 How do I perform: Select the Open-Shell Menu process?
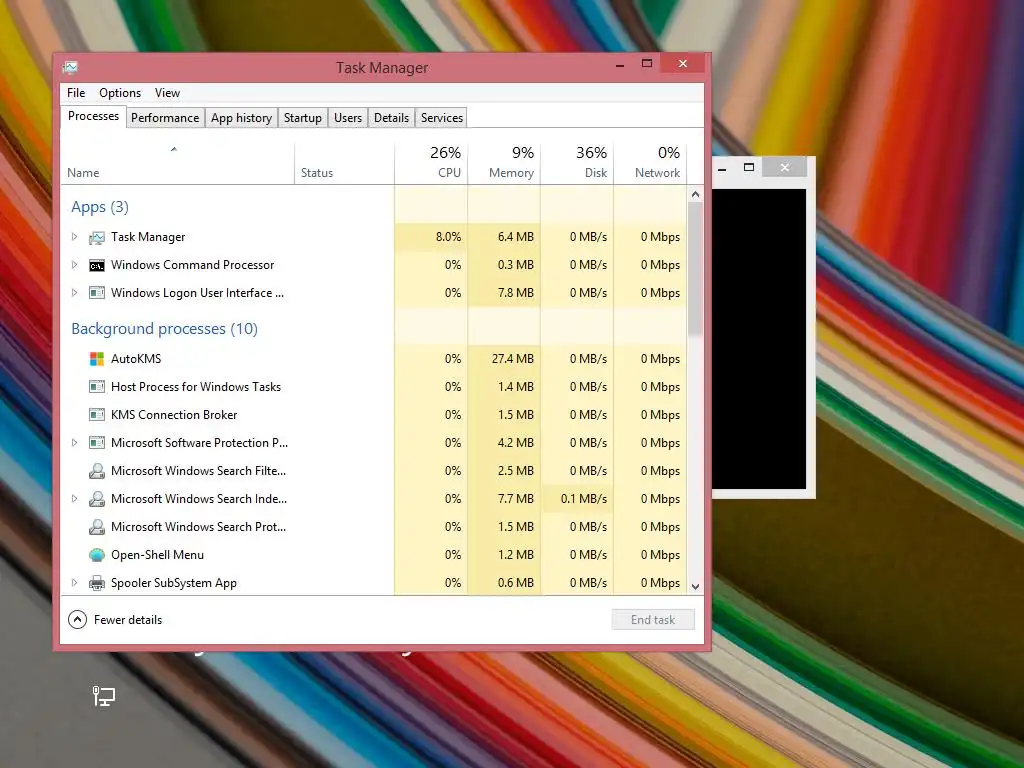[x=157, y=555]
